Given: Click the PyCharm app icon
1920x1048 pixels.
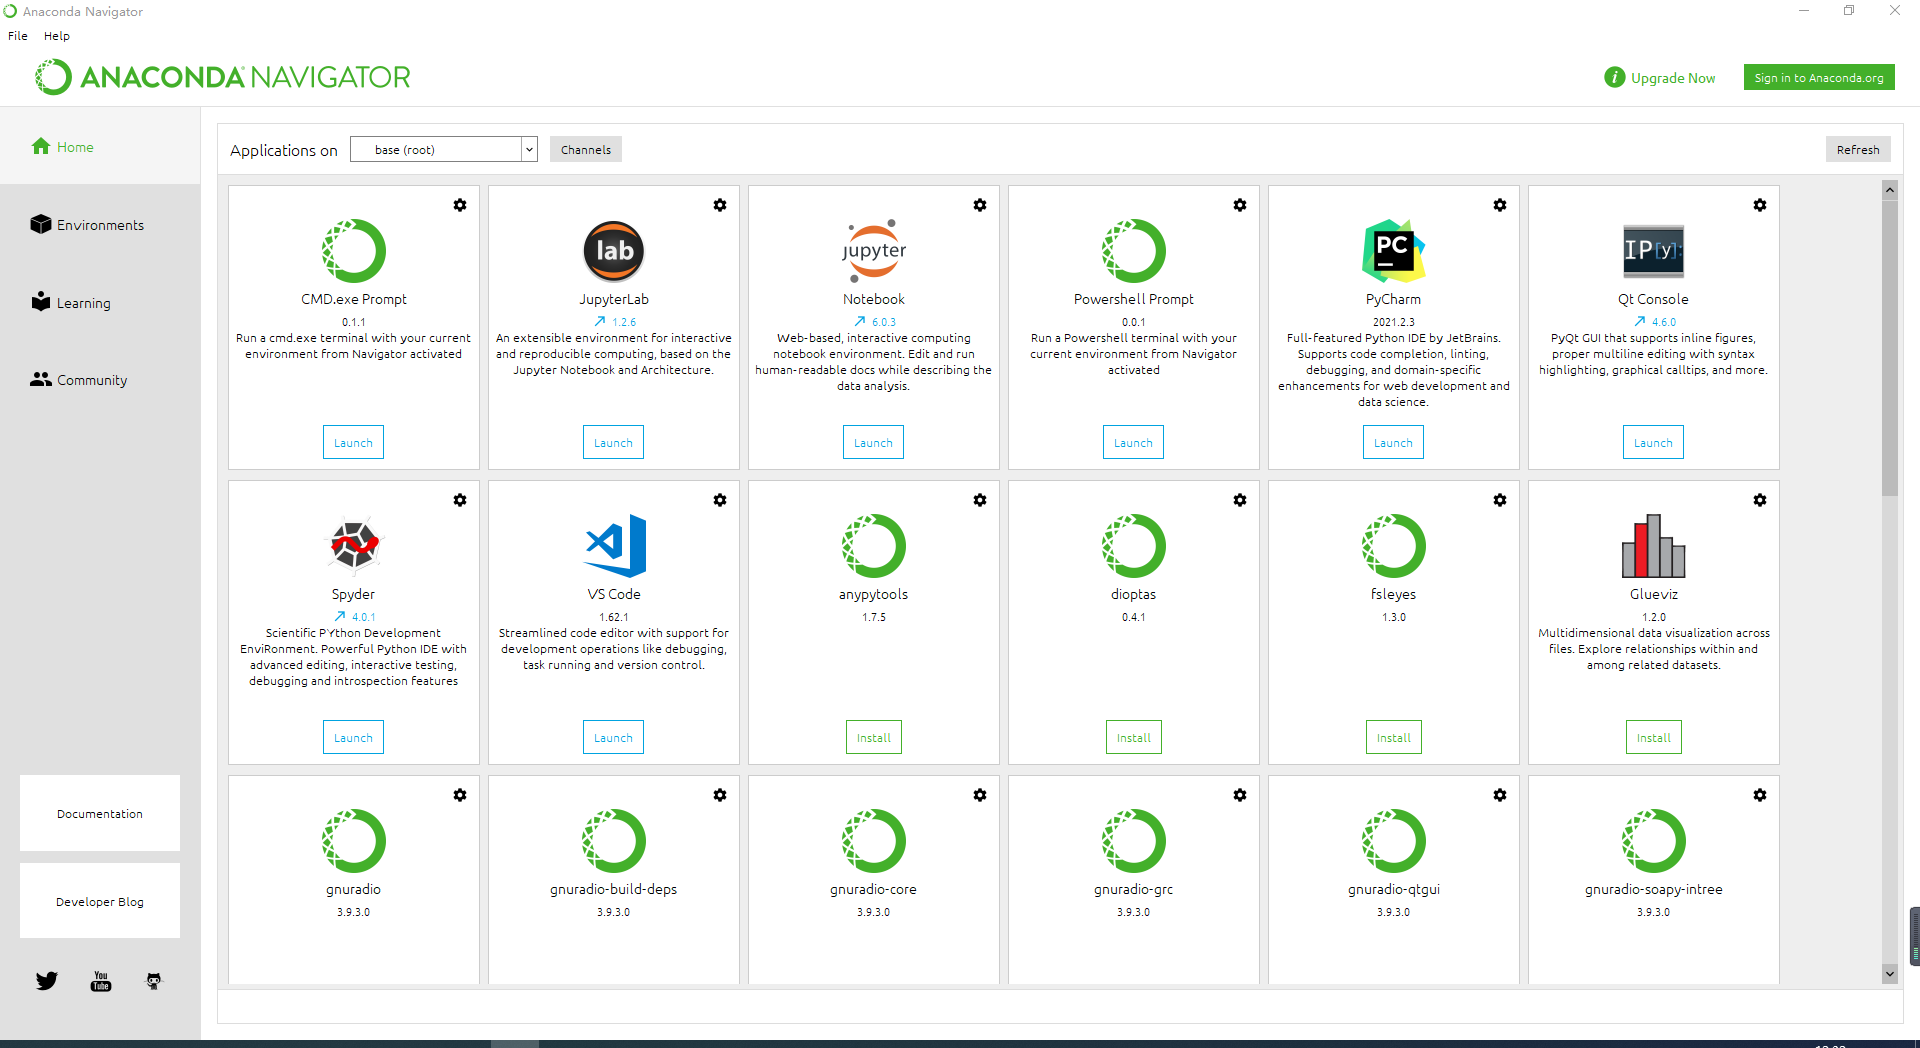Looking at the screenshot, I should [1393, 251].
